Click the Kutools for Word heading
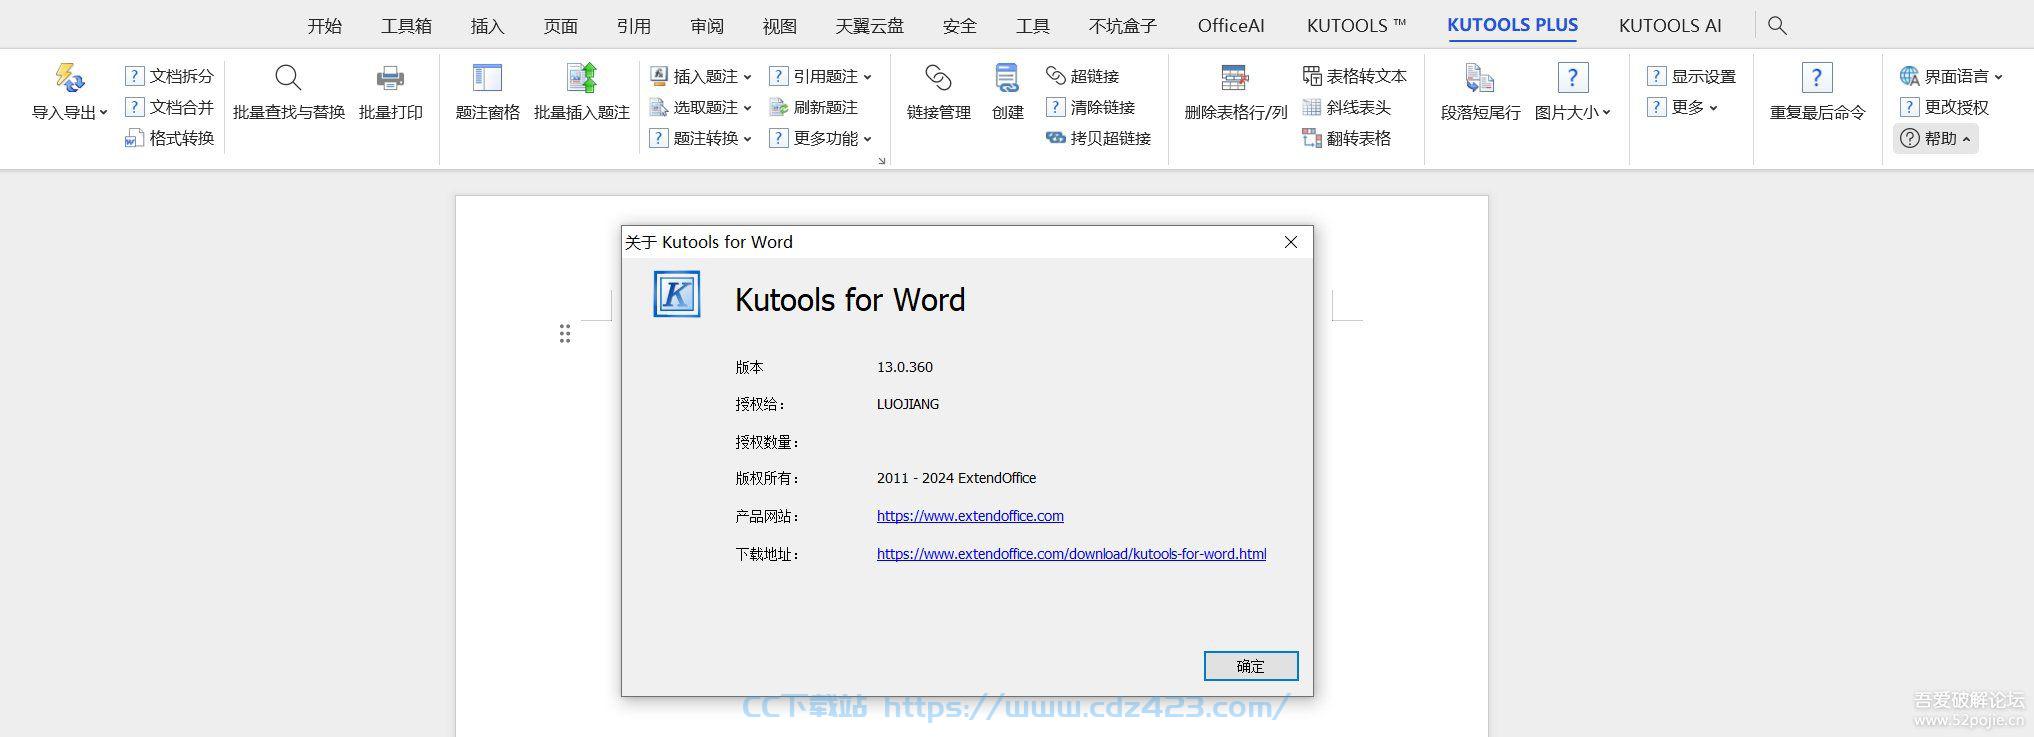The width and height of the screenshot is (2034, 737). (x=850, y=300)
